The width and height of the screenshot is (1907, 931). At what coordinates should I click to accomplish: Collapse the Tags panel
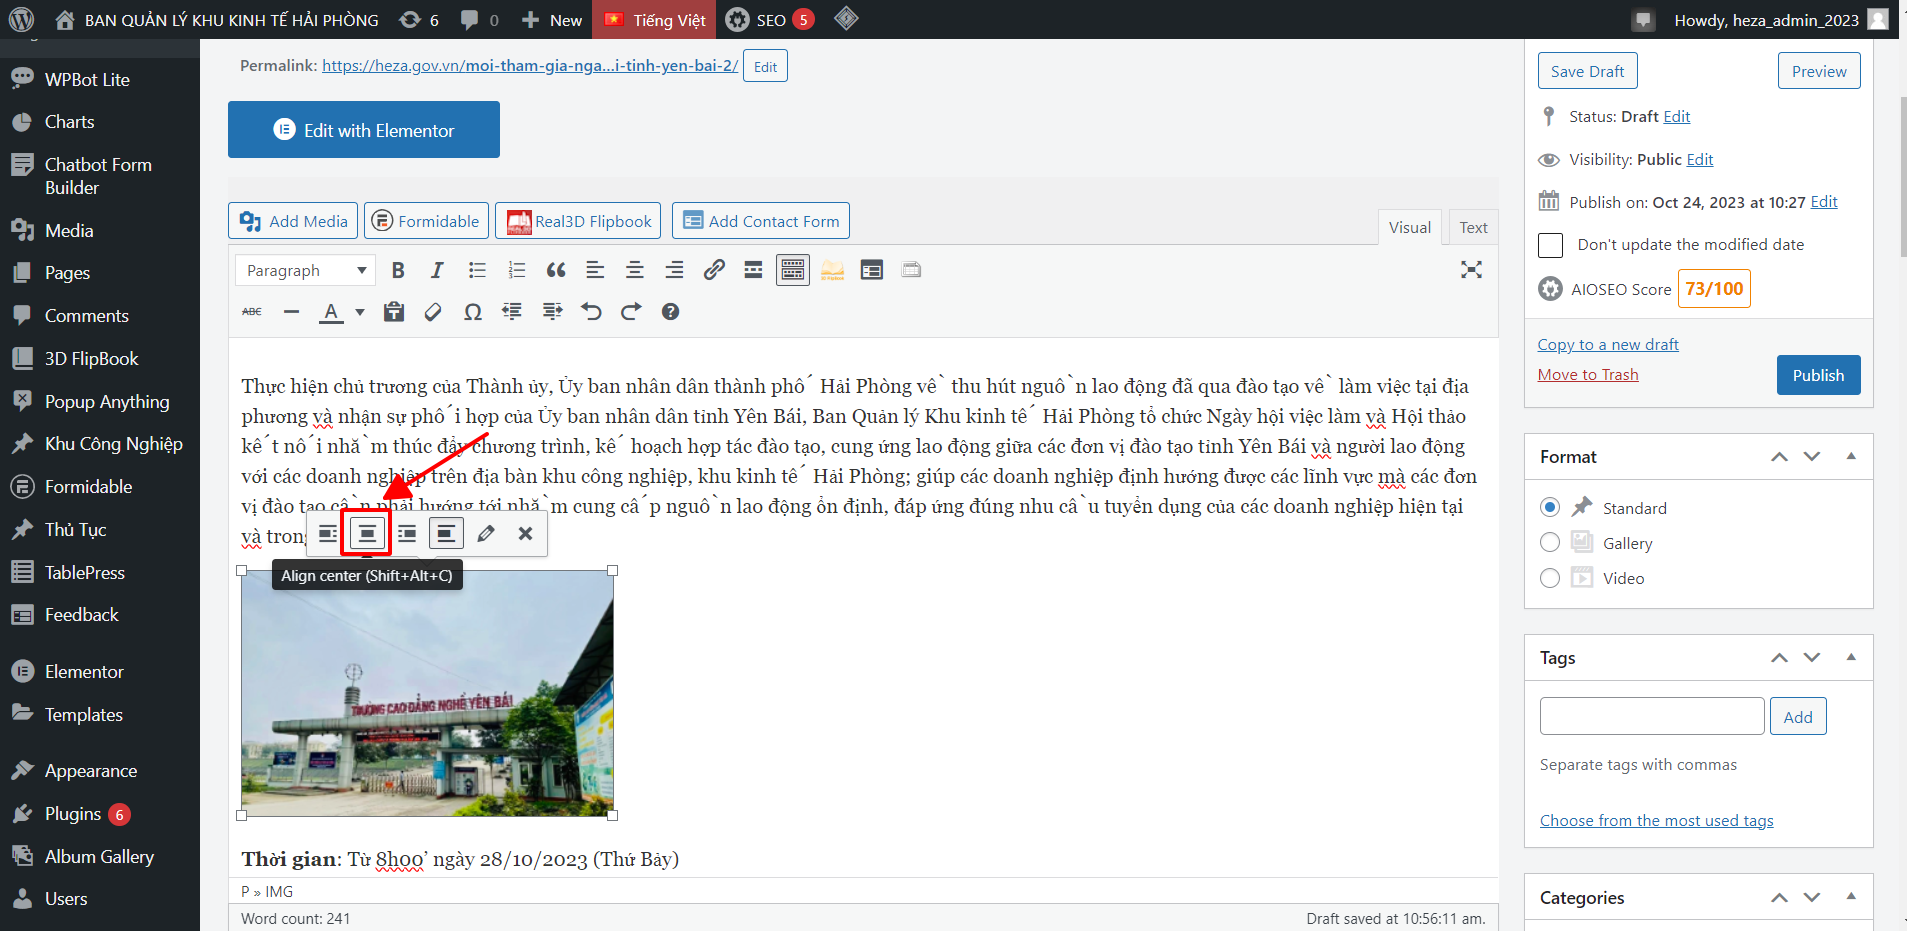[1851, 657]
